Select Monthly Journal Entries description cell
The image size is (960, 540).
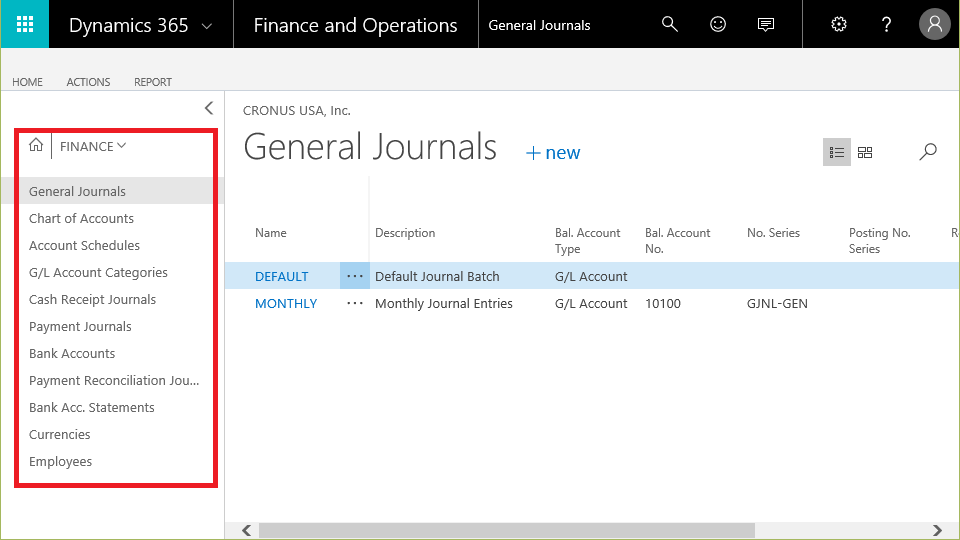pos(444,303)
